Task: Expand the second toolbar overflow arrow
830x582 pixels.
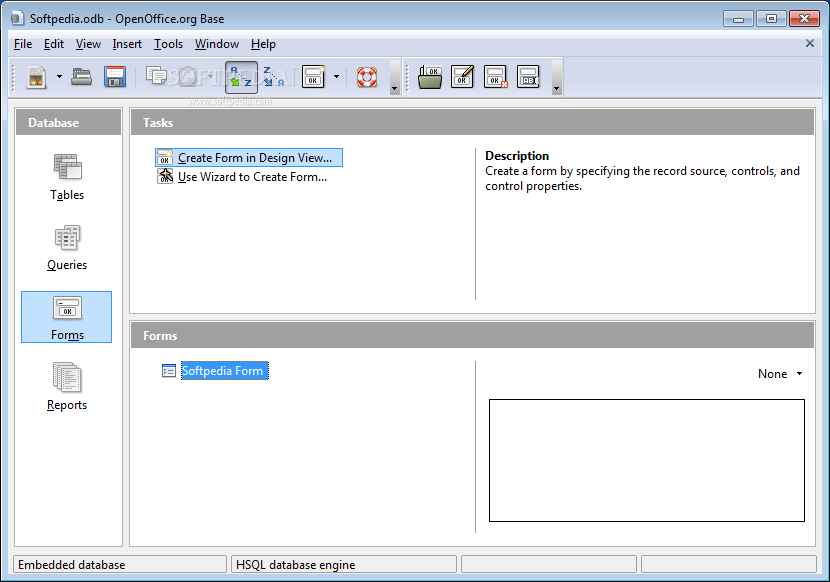Action: (x=556, y=78)
